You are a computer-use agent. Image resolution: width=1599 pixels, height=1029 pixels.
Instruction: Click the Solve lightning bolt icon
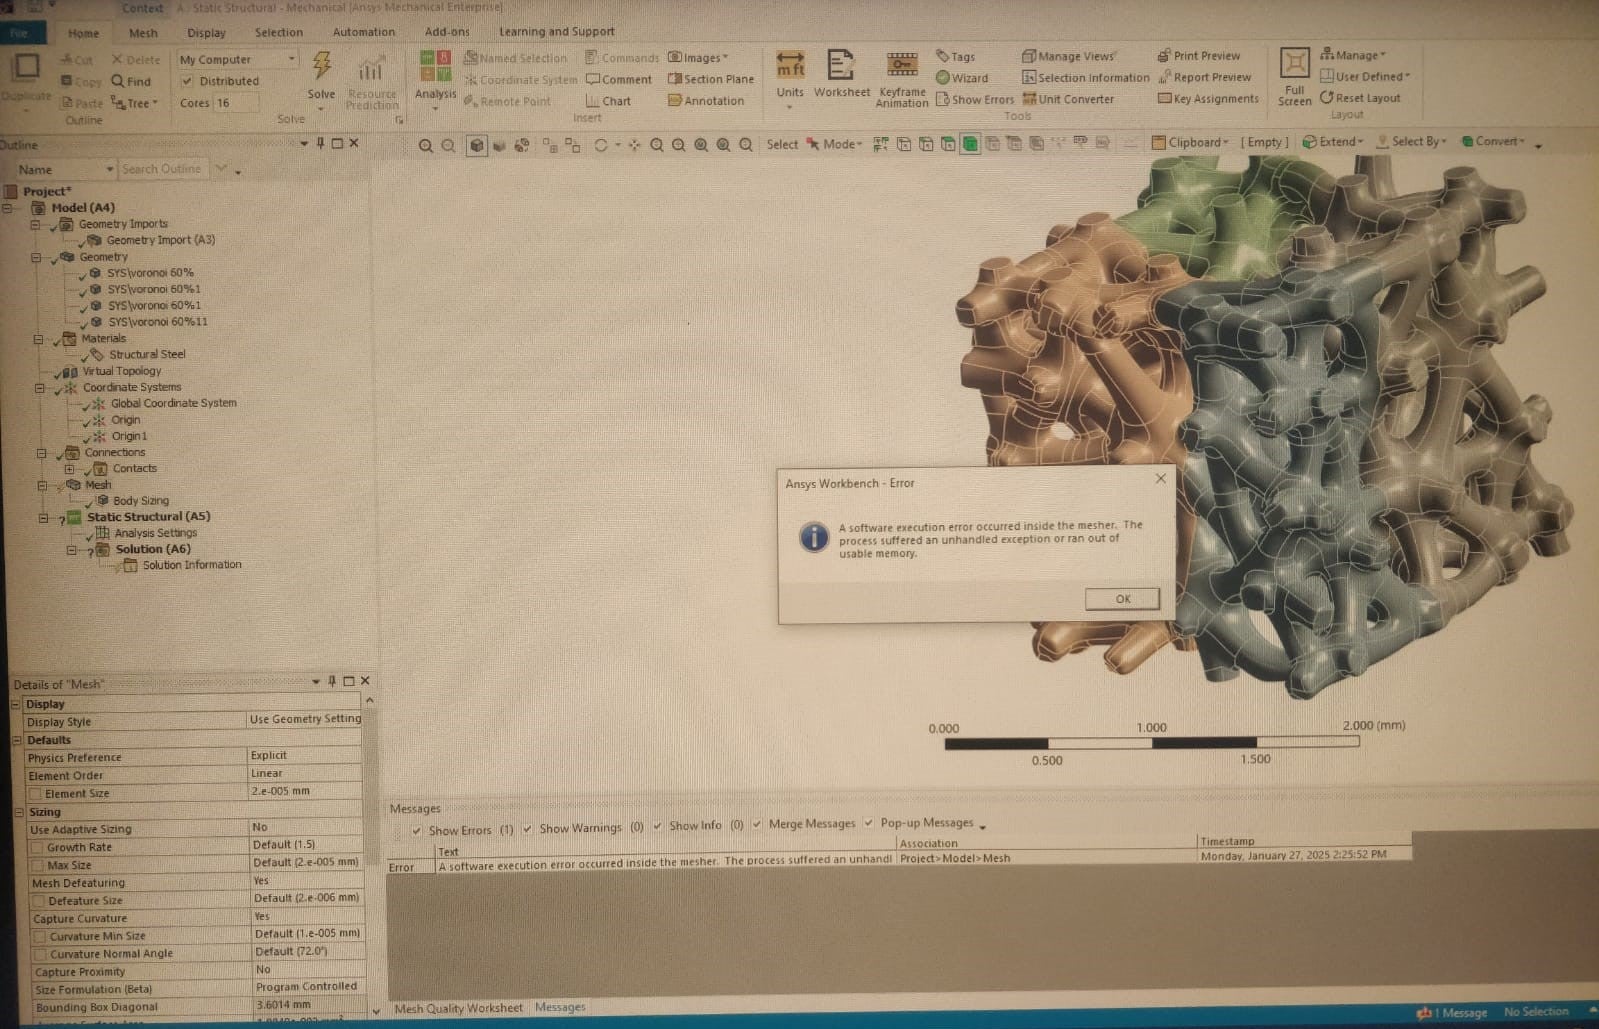pos(321,66)
